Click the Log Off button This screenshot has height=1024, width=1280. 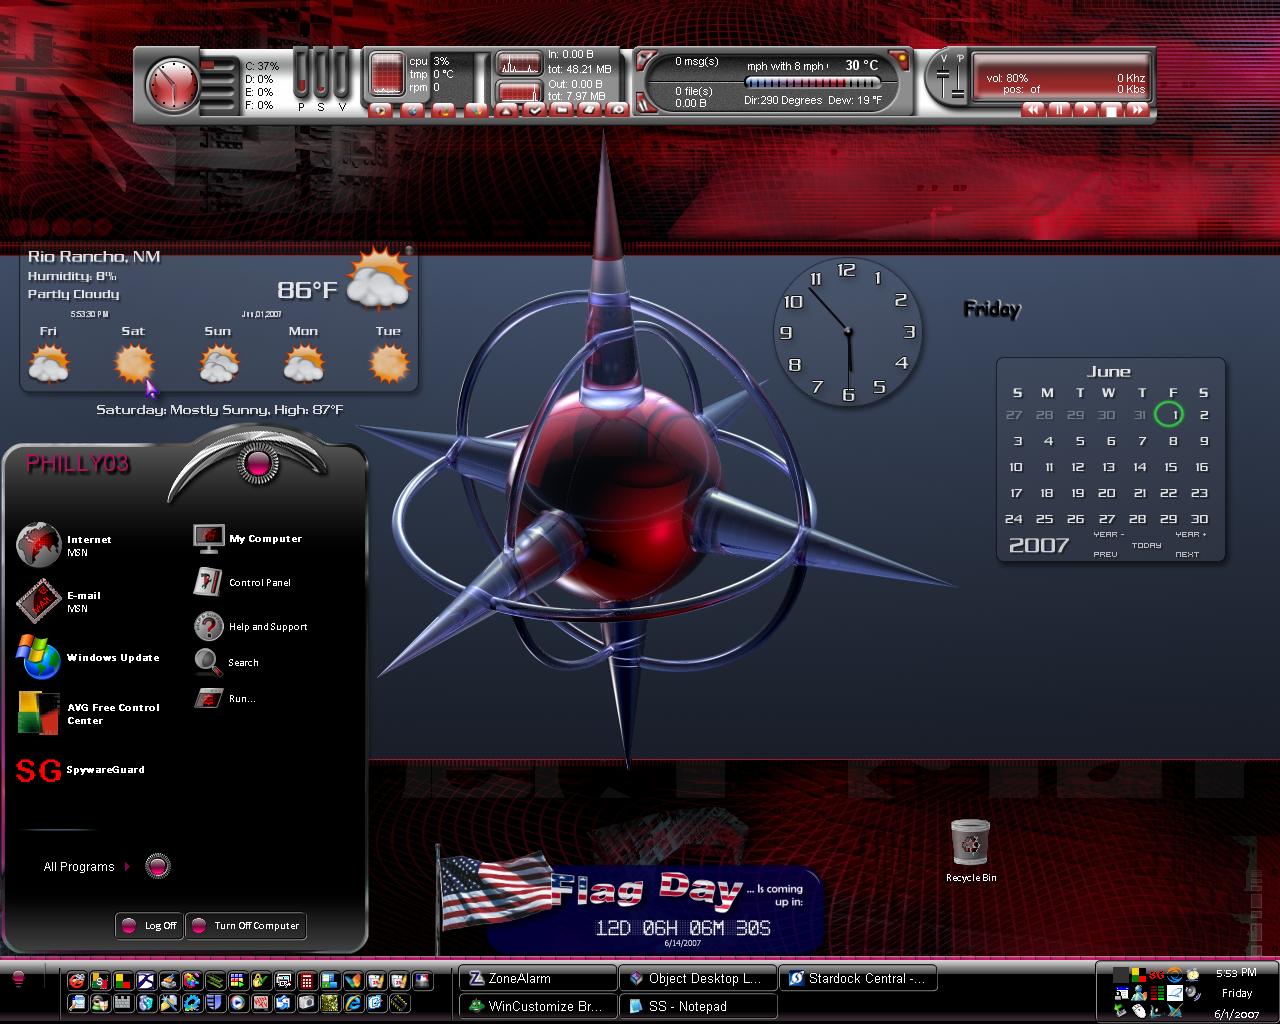click(150, 925)
